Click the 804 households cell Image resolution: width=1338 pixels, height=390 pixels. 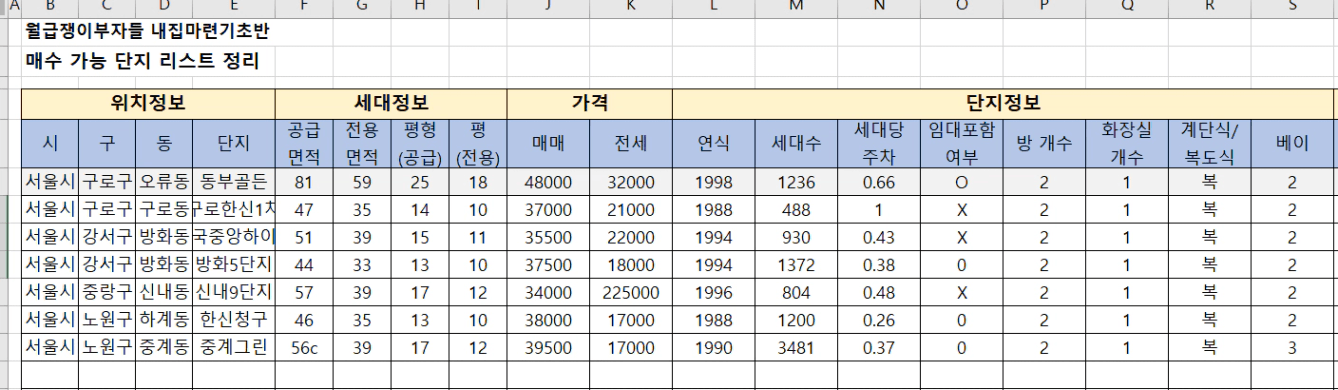(796, 293)
